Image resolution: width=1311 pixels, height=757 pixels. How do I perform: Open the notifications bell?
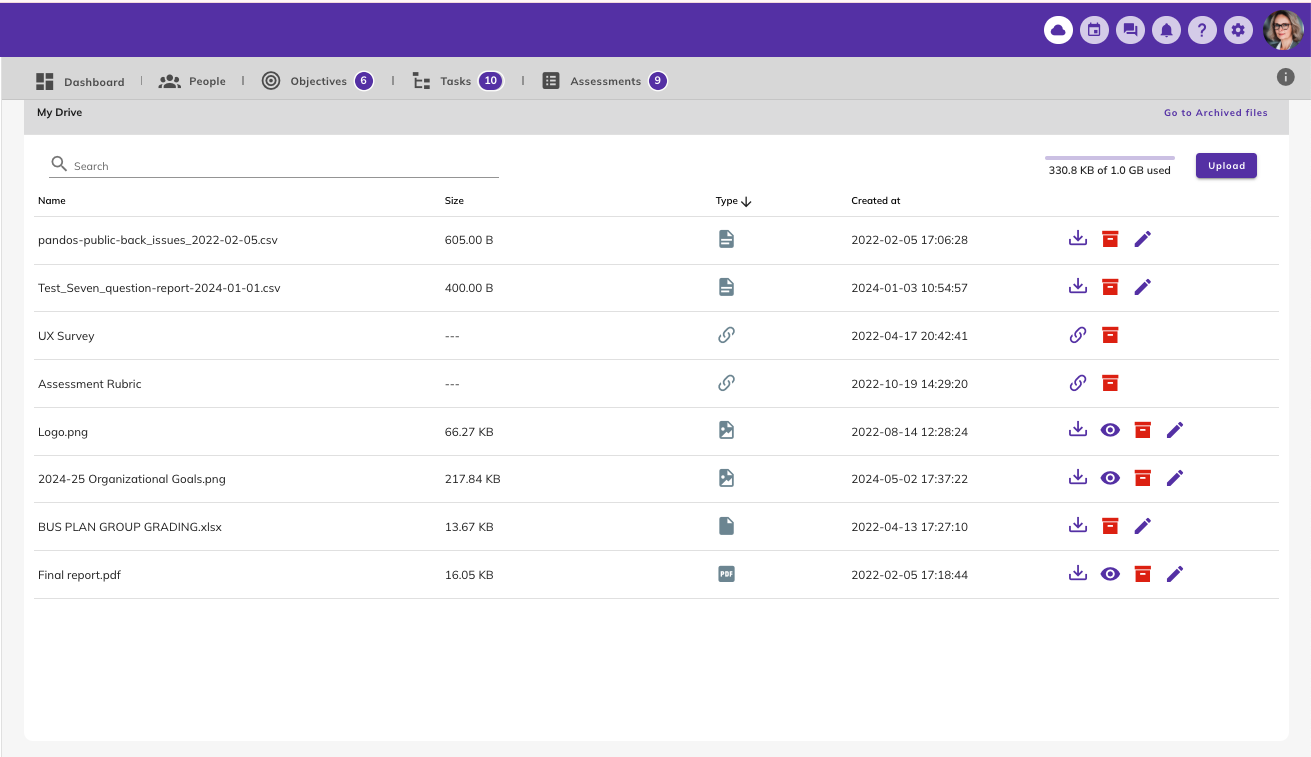click(x=1166, y=30)
